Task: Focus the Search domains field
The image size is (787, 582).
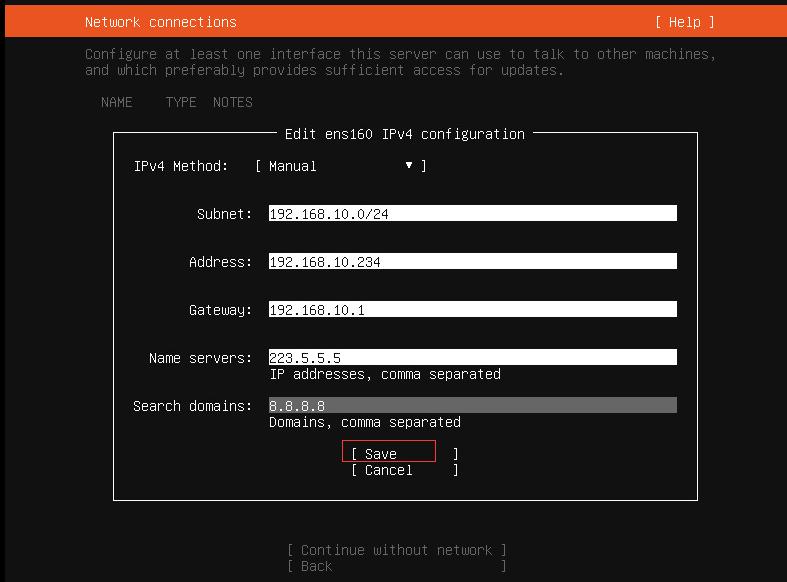Action: click(472, 406)
